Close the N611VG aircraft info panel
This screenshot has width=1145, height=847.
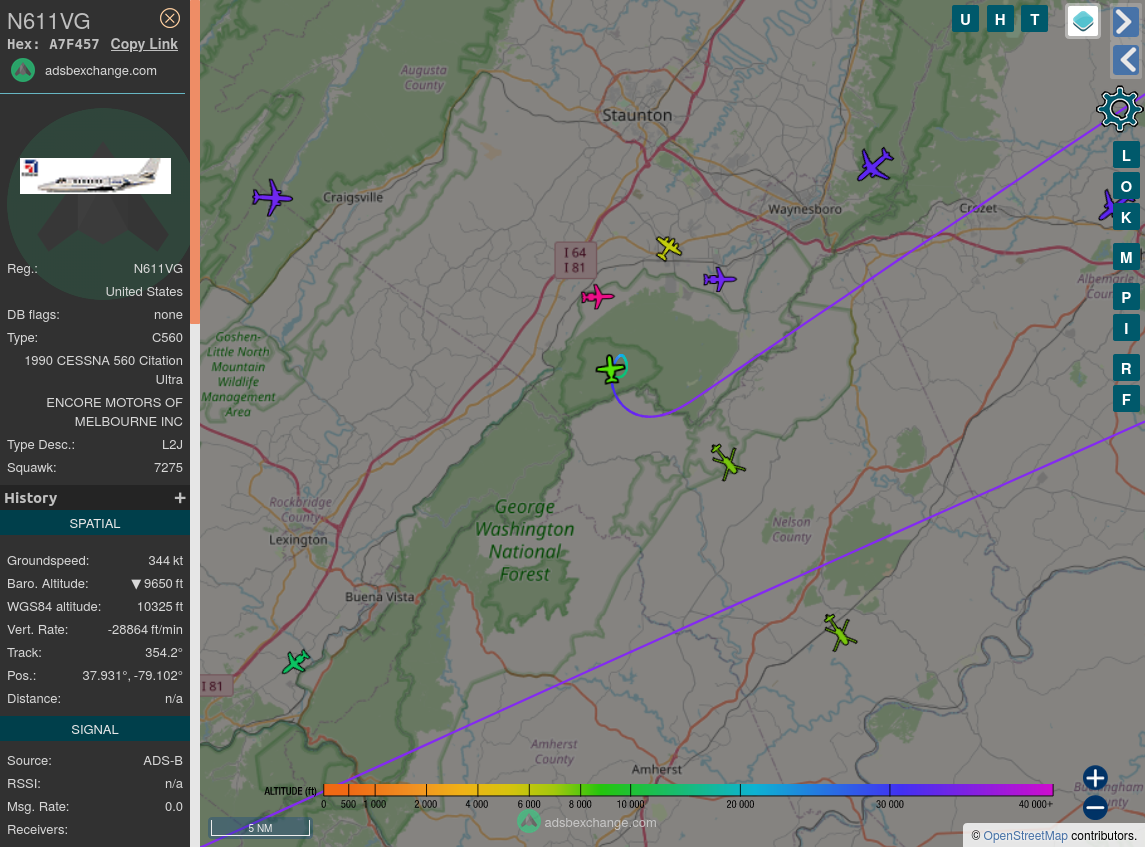tap(170, 18)
